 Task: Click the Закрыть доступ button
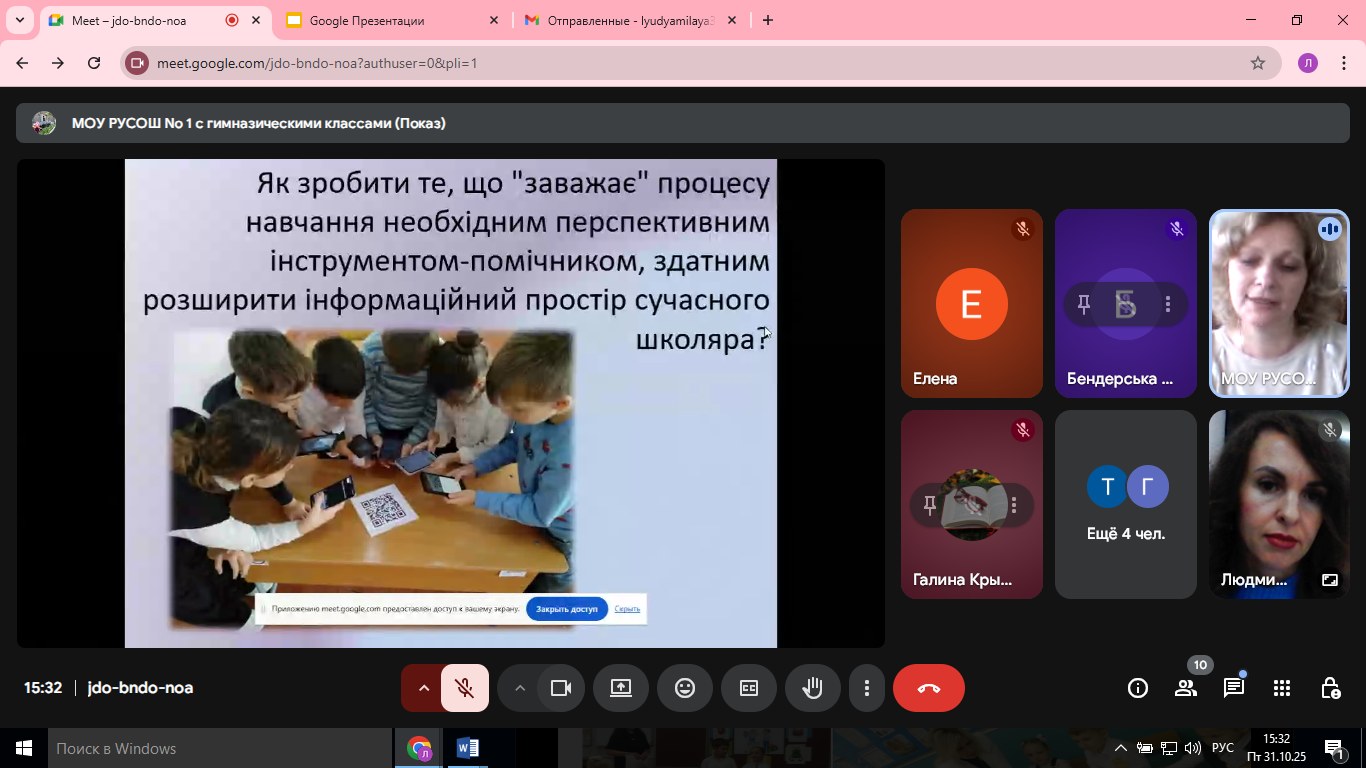pos(566,608)
